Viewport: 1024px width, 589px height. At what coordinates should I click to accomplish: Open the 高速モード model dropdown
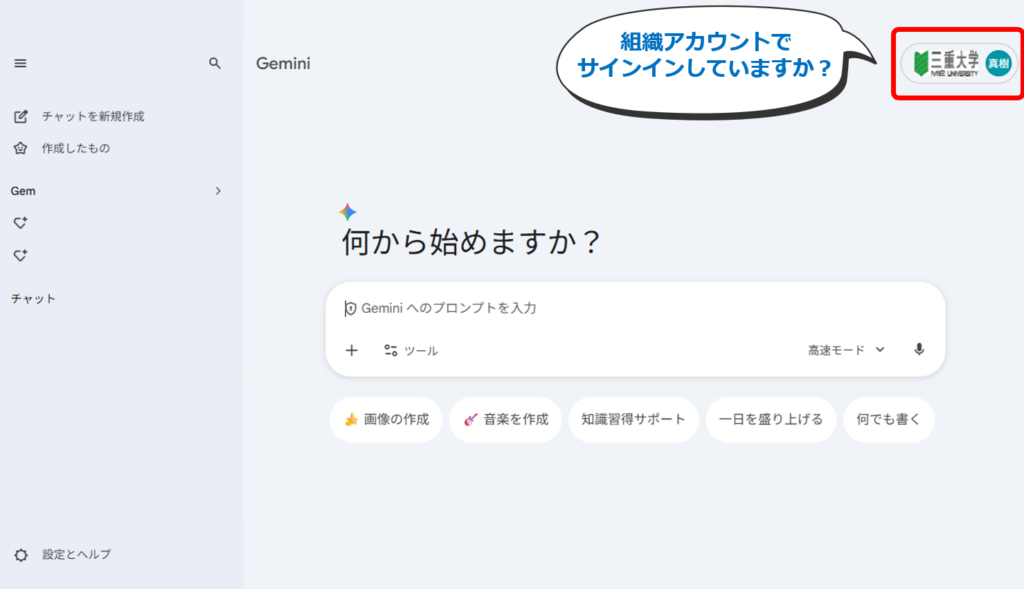coord(846,350)
